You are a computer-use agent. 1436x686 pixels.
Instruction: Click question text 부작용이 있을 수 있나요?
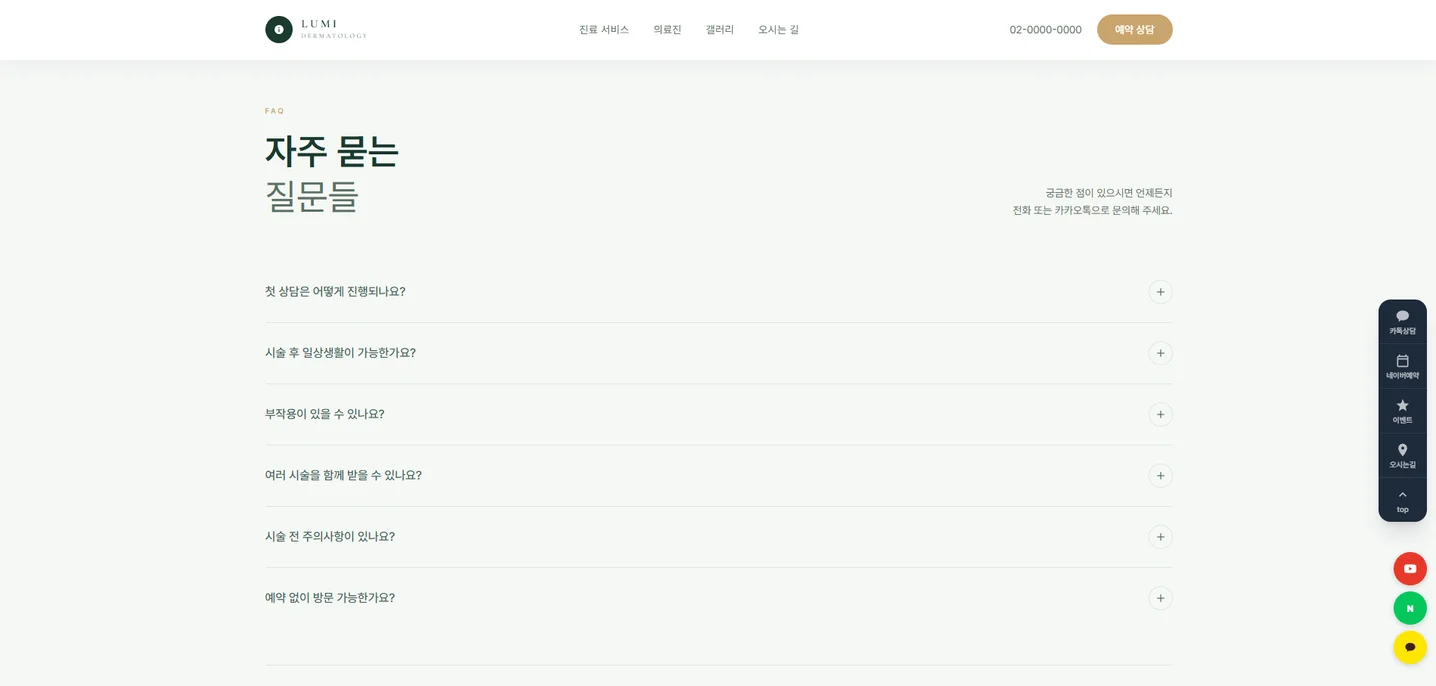coord(325,414)
